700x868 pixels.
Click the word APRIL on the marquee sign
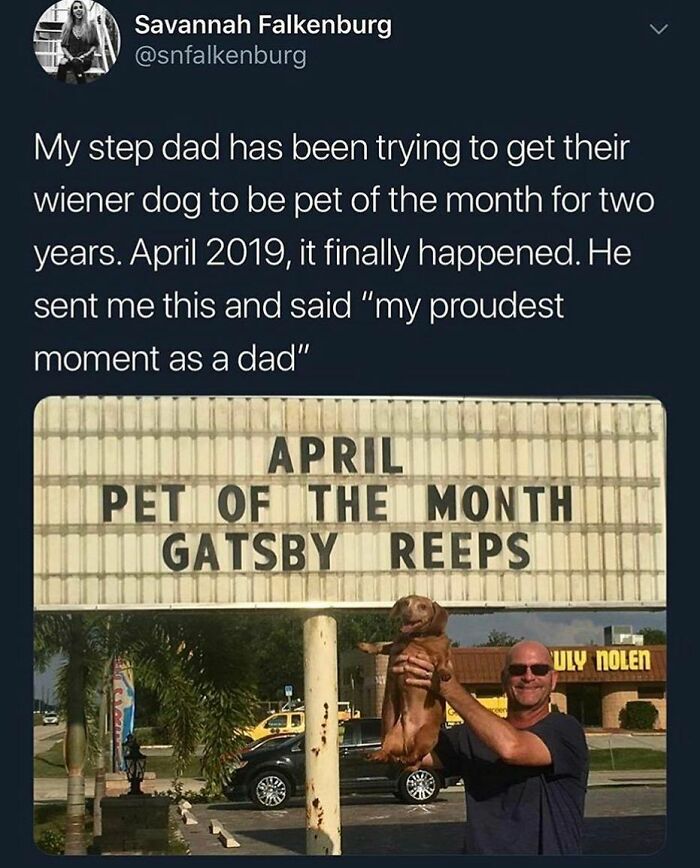point(335,455)
